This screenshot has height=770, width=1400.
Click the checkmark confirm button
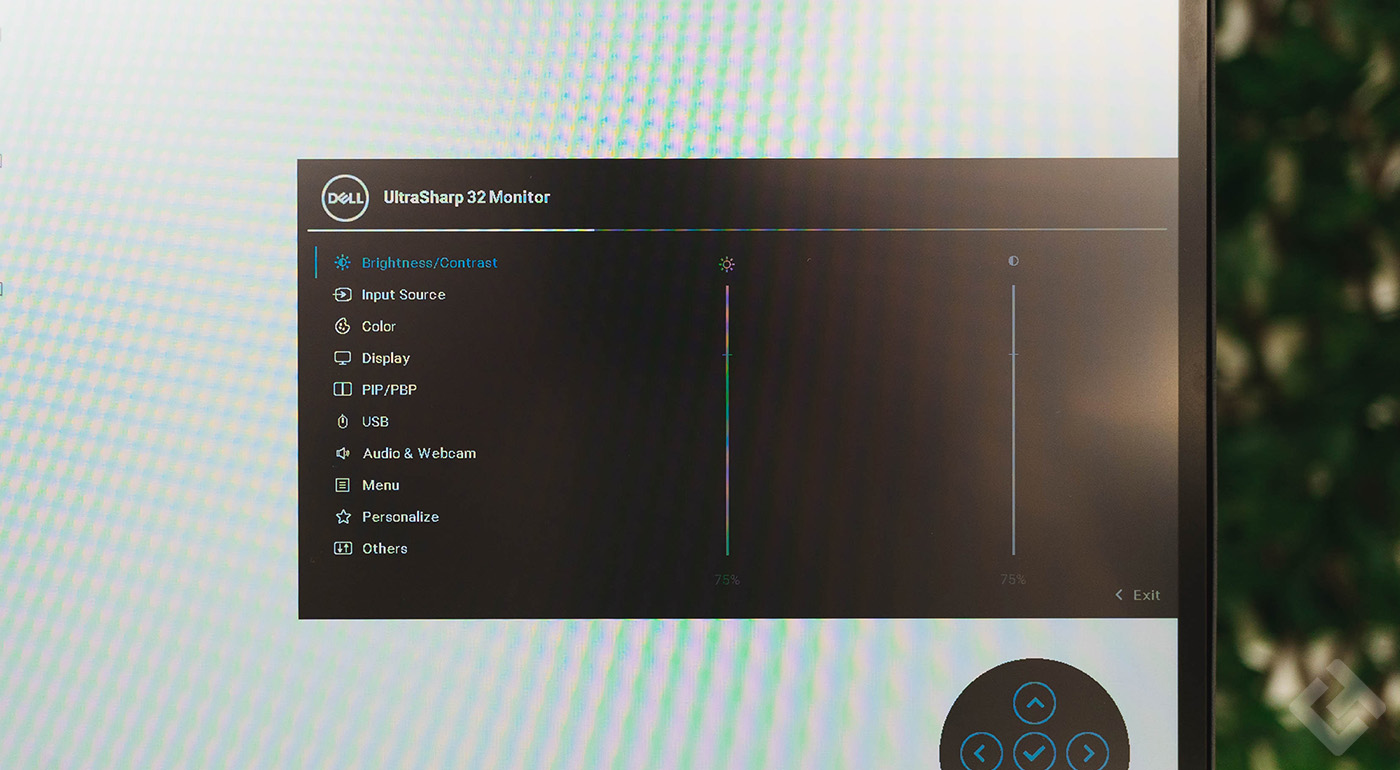click(x=1034, y=752)
